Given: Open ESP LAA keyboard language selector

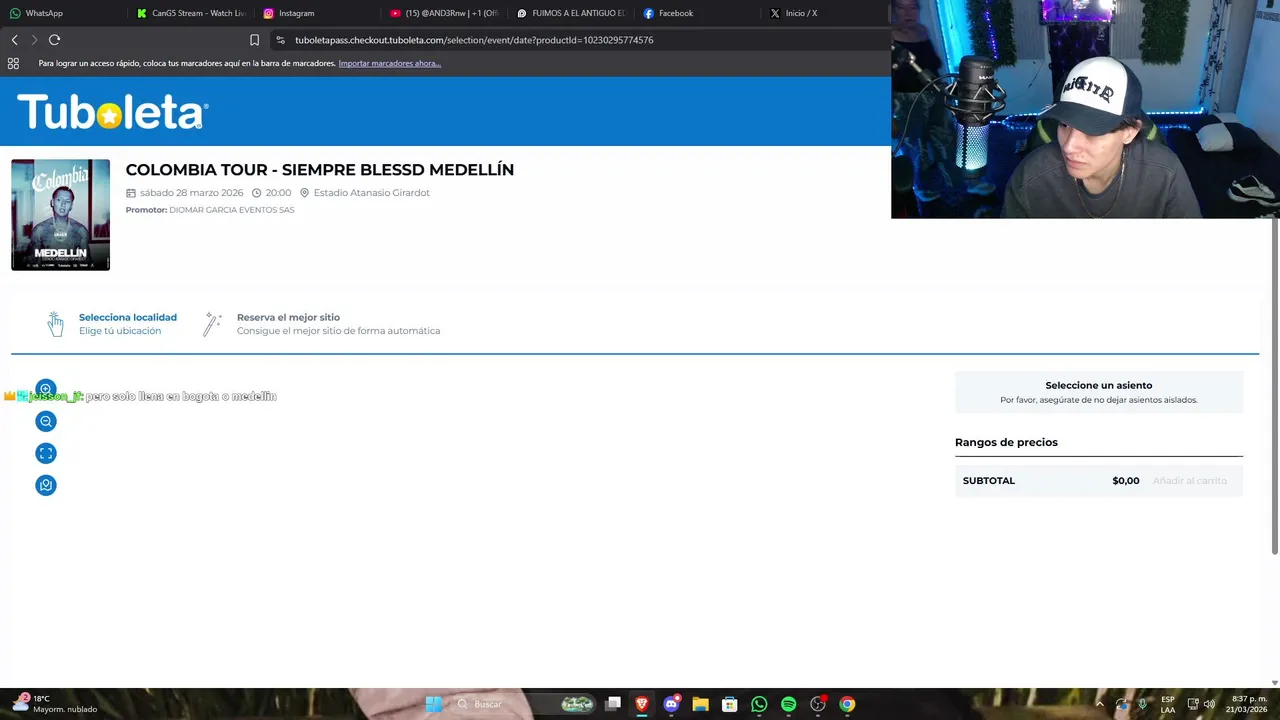Looking at the screenshot, I should tap(1168, 704).
